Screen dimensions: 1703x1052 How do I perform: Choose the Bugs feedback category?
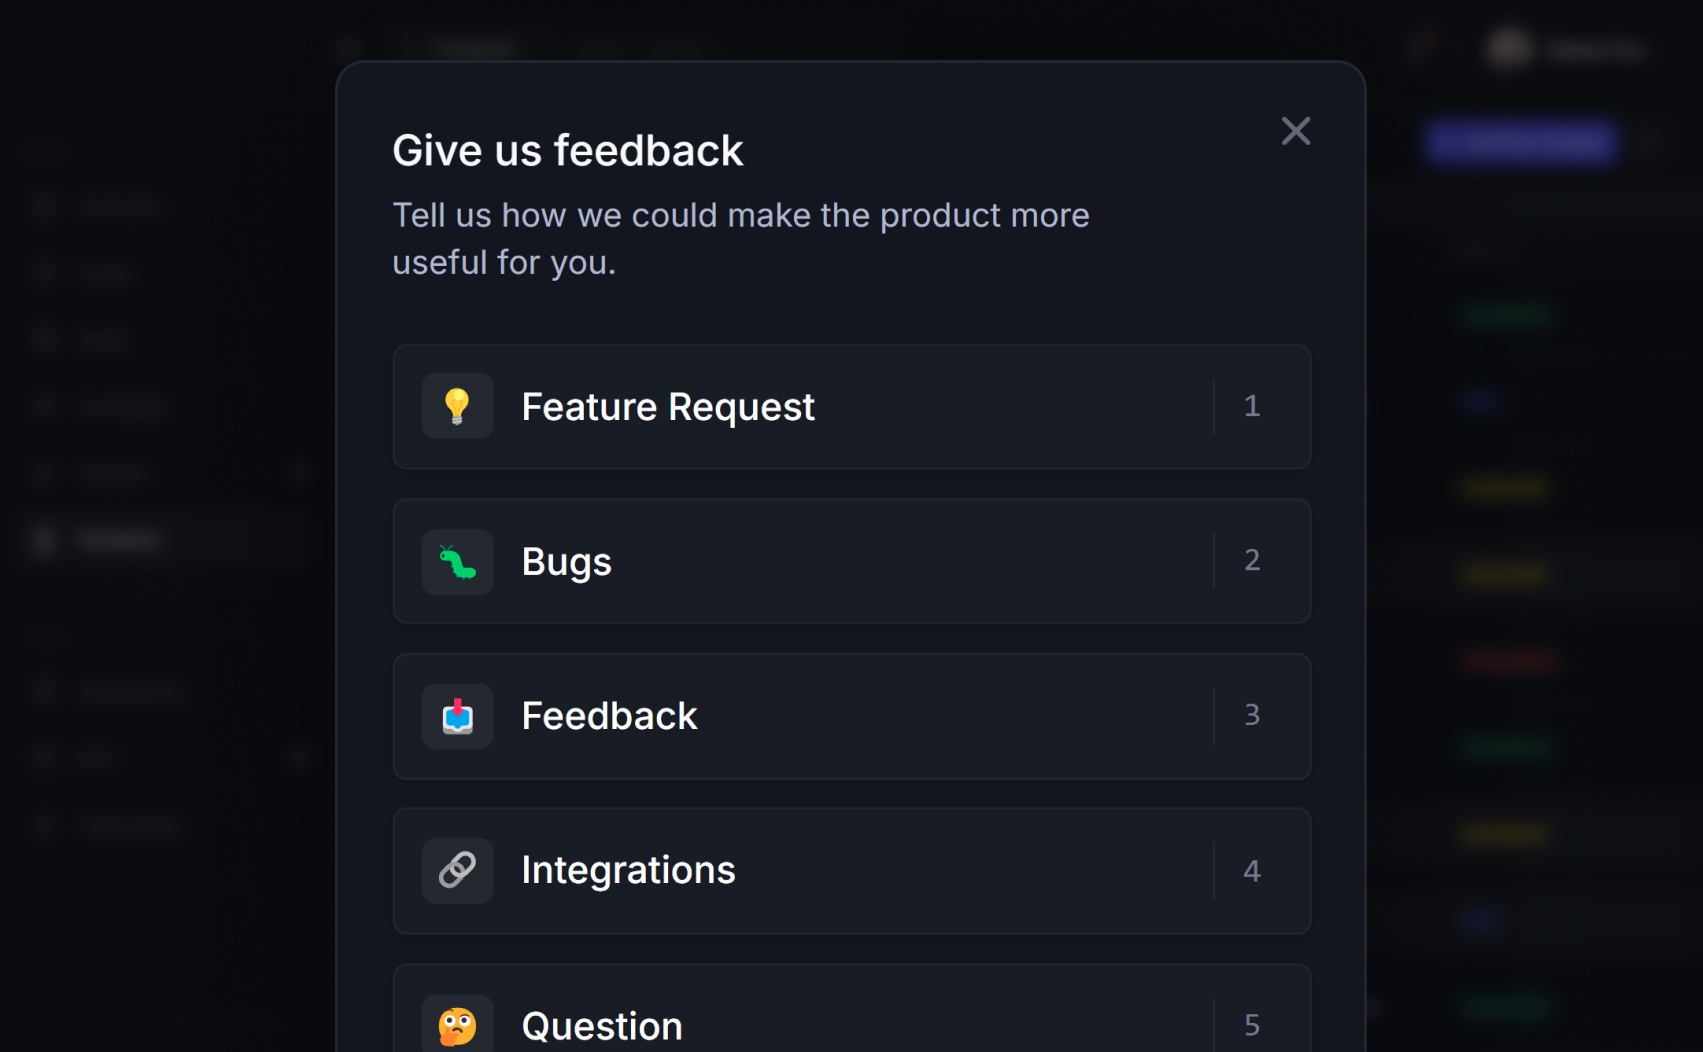pyautogui.click(x=852, y=561)
